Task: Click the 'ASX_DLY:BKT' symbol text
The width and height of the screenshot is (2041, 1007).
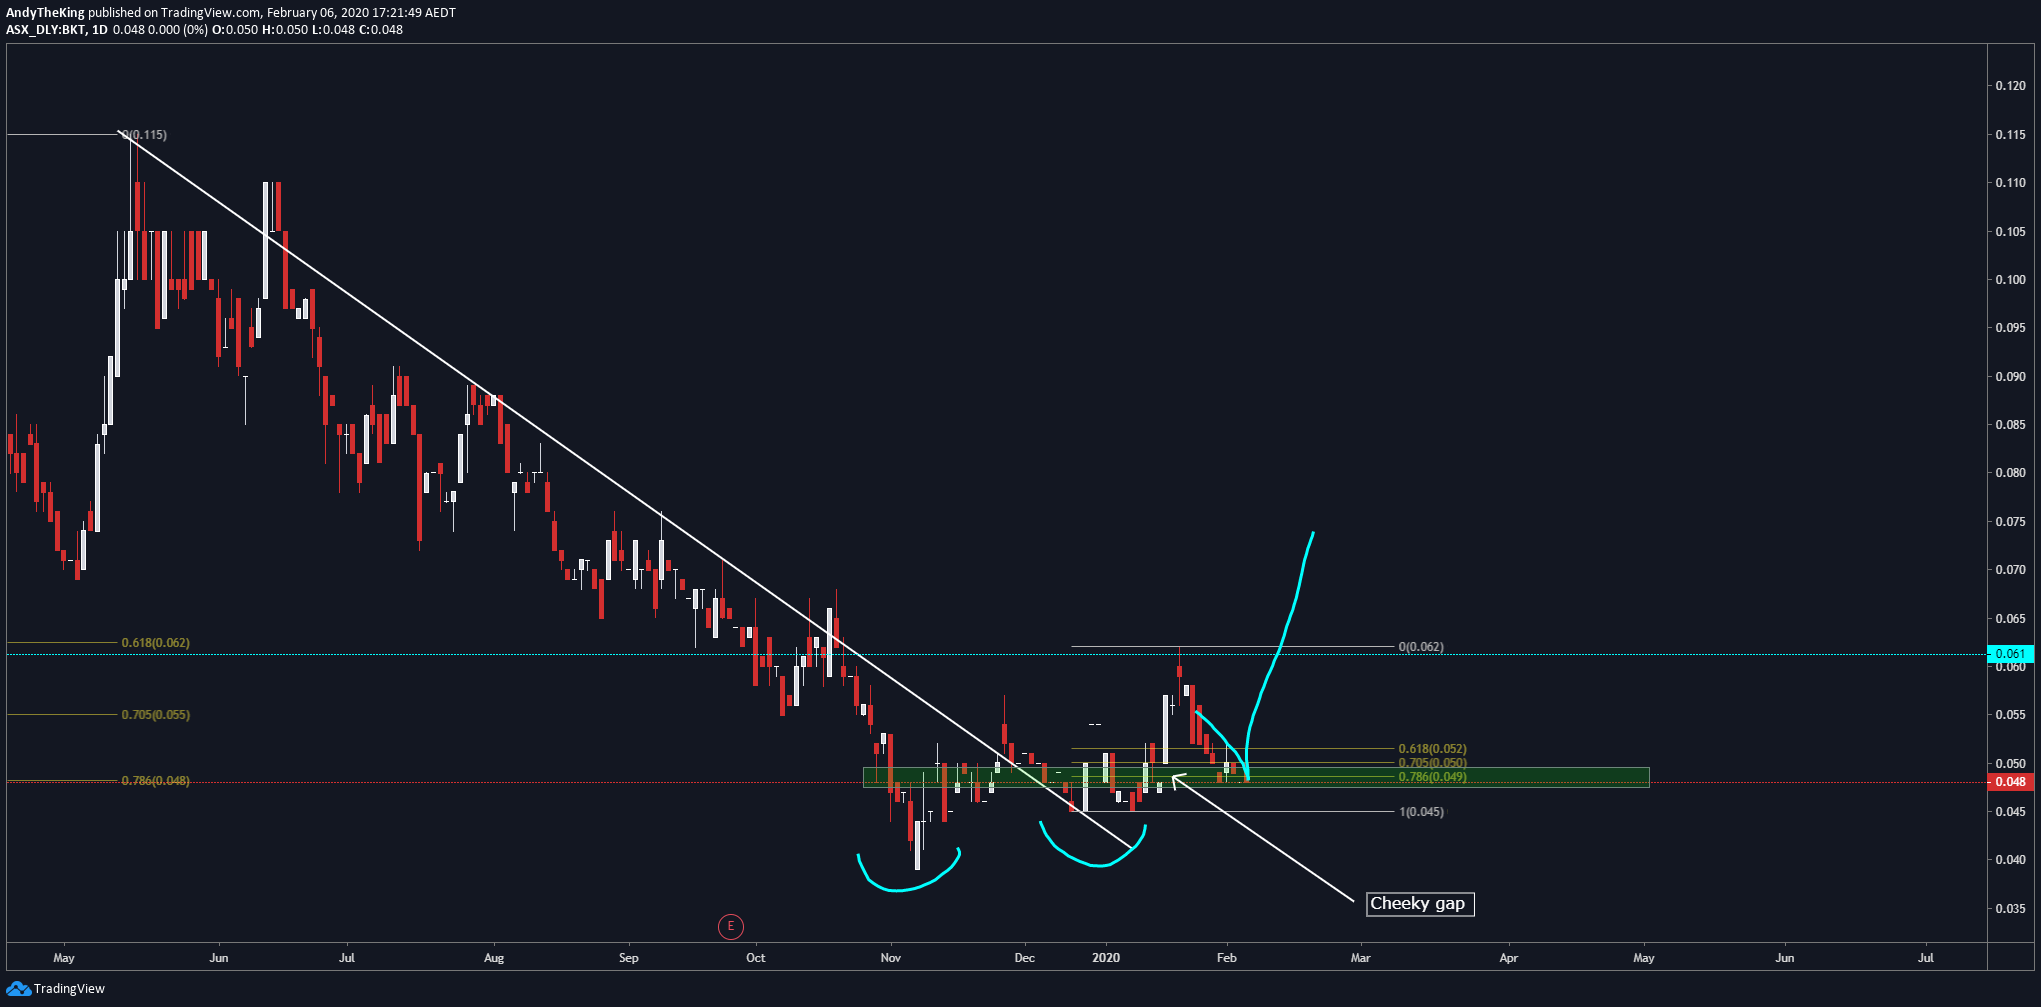Action: coord(45,30)
